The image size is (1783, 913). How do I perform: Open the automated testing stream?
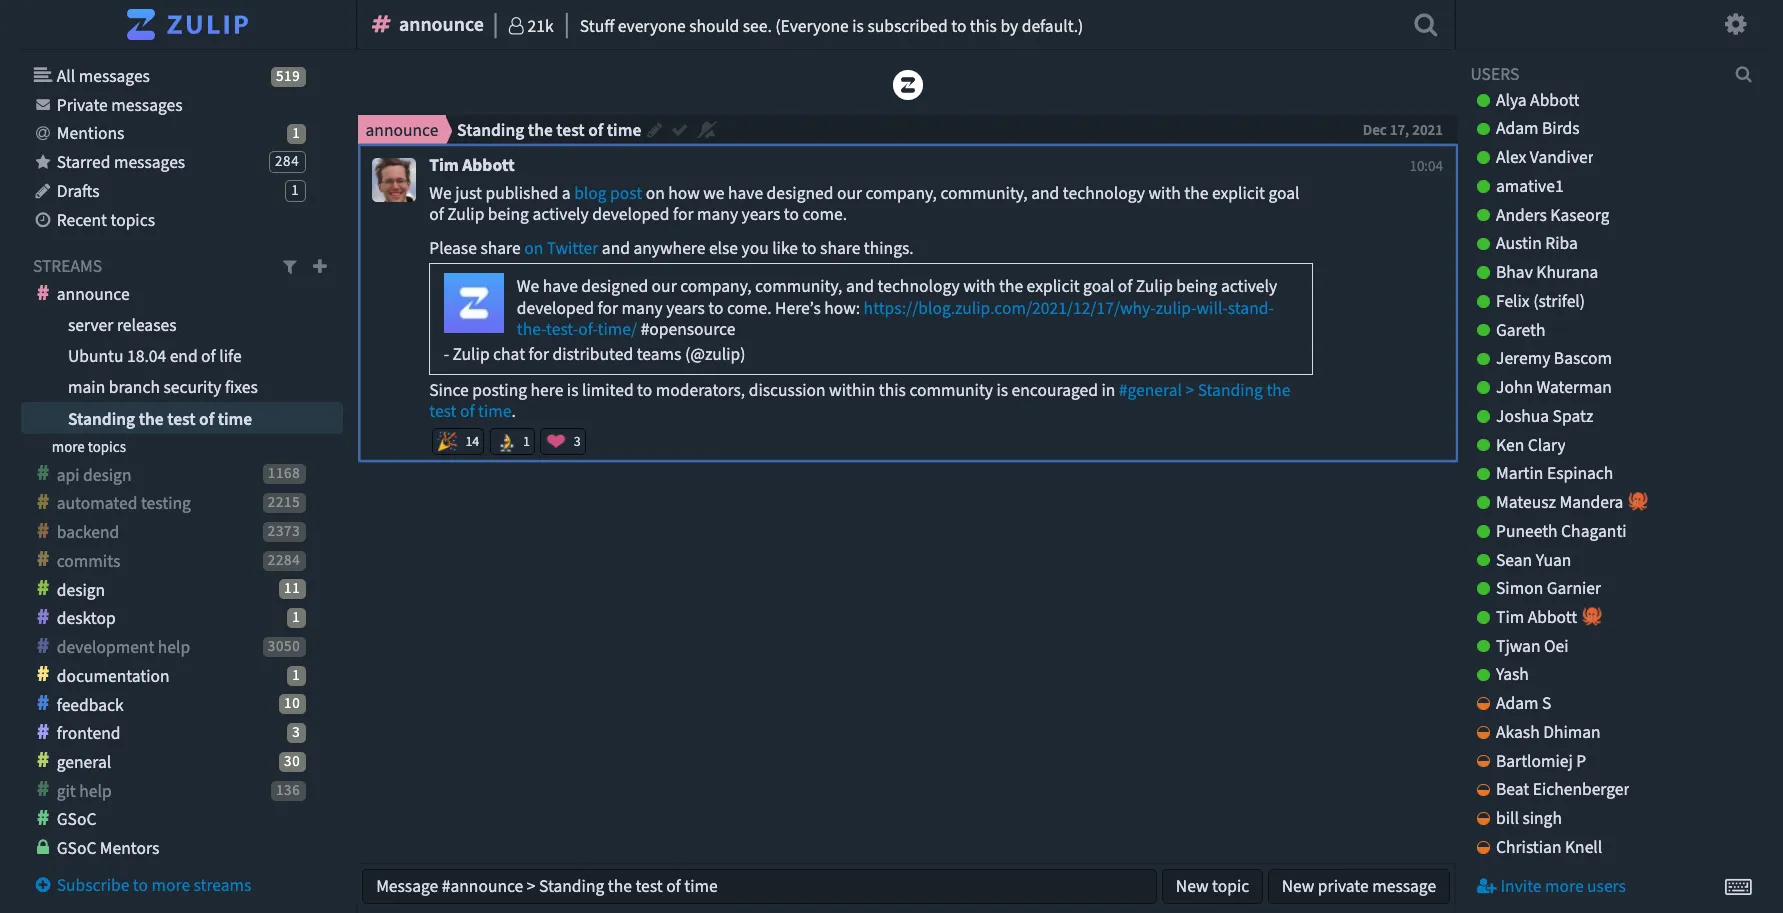[123, 503]
